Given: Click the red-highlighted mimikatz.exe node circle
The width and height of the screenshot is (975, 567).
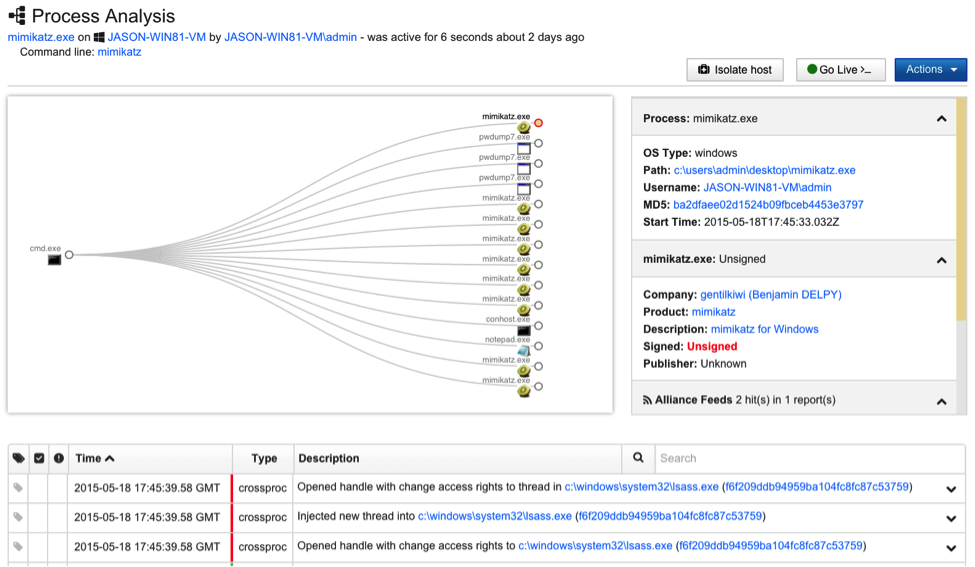Looking at the screenshot, I should pyautogui.click(x=538, y=123).
